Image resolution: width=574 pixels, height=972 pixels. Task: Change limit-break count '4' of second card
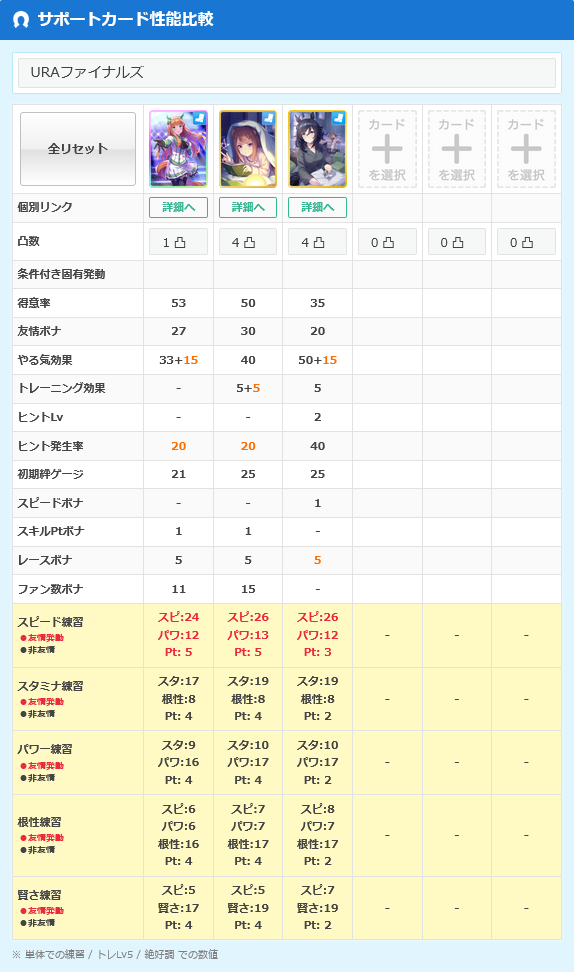[248, 242]
